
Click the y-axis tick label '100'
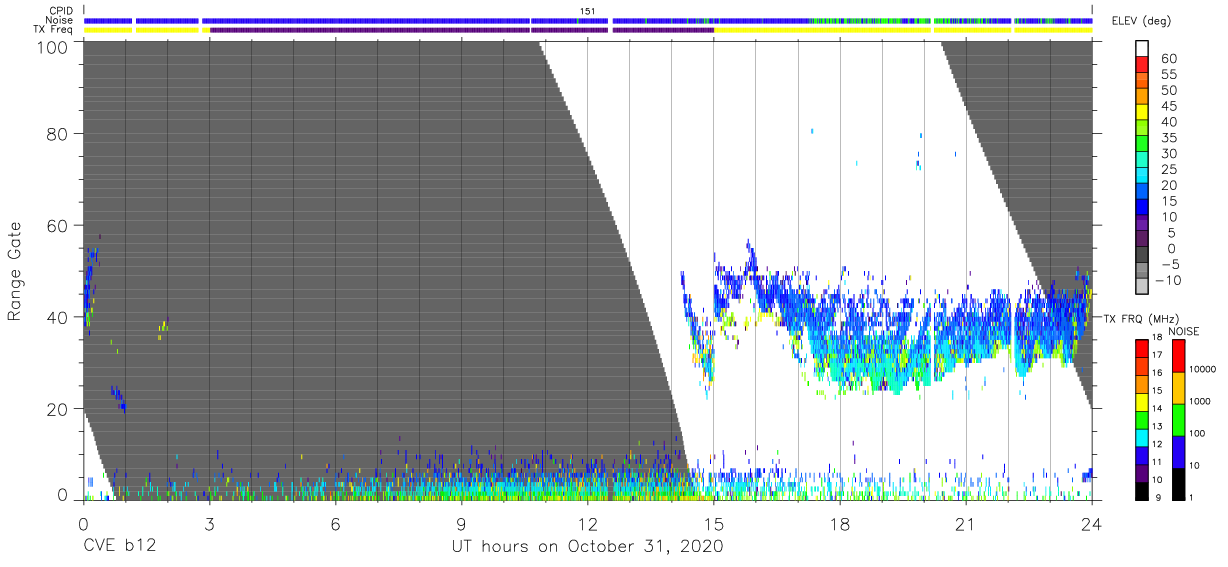(54, 47)
